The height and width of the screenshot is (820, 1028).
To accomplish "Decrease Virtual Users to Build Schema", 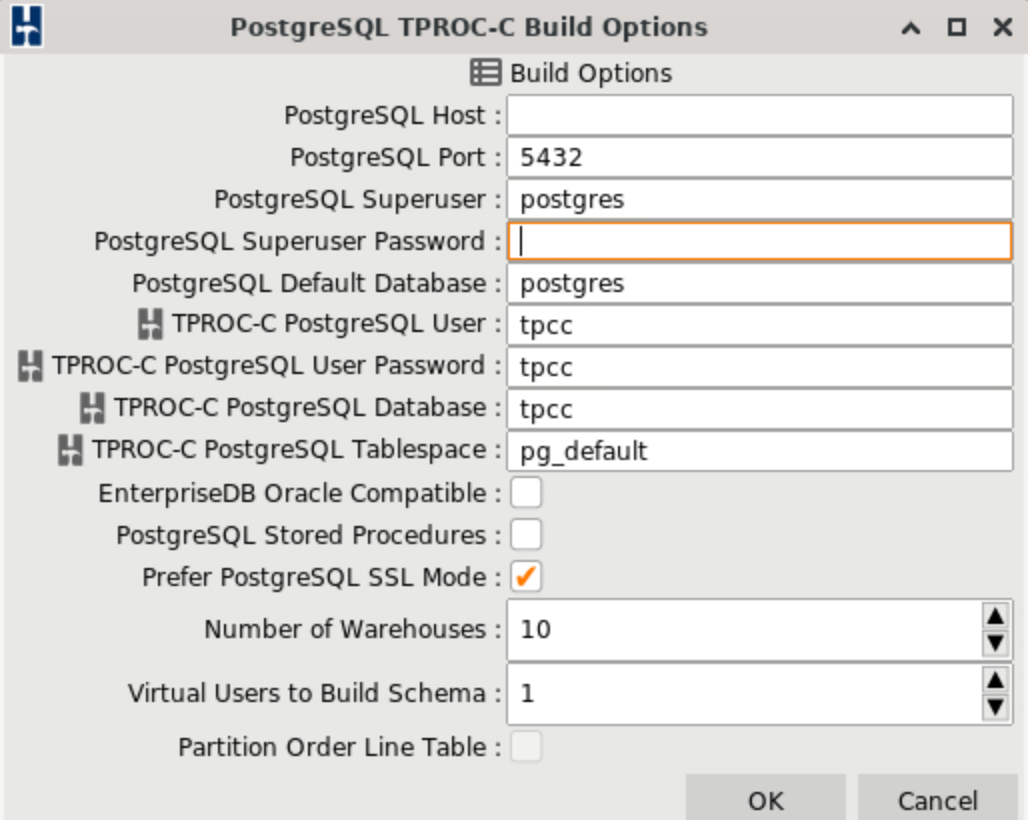I will pyautogui.click(x=995, y=708).
